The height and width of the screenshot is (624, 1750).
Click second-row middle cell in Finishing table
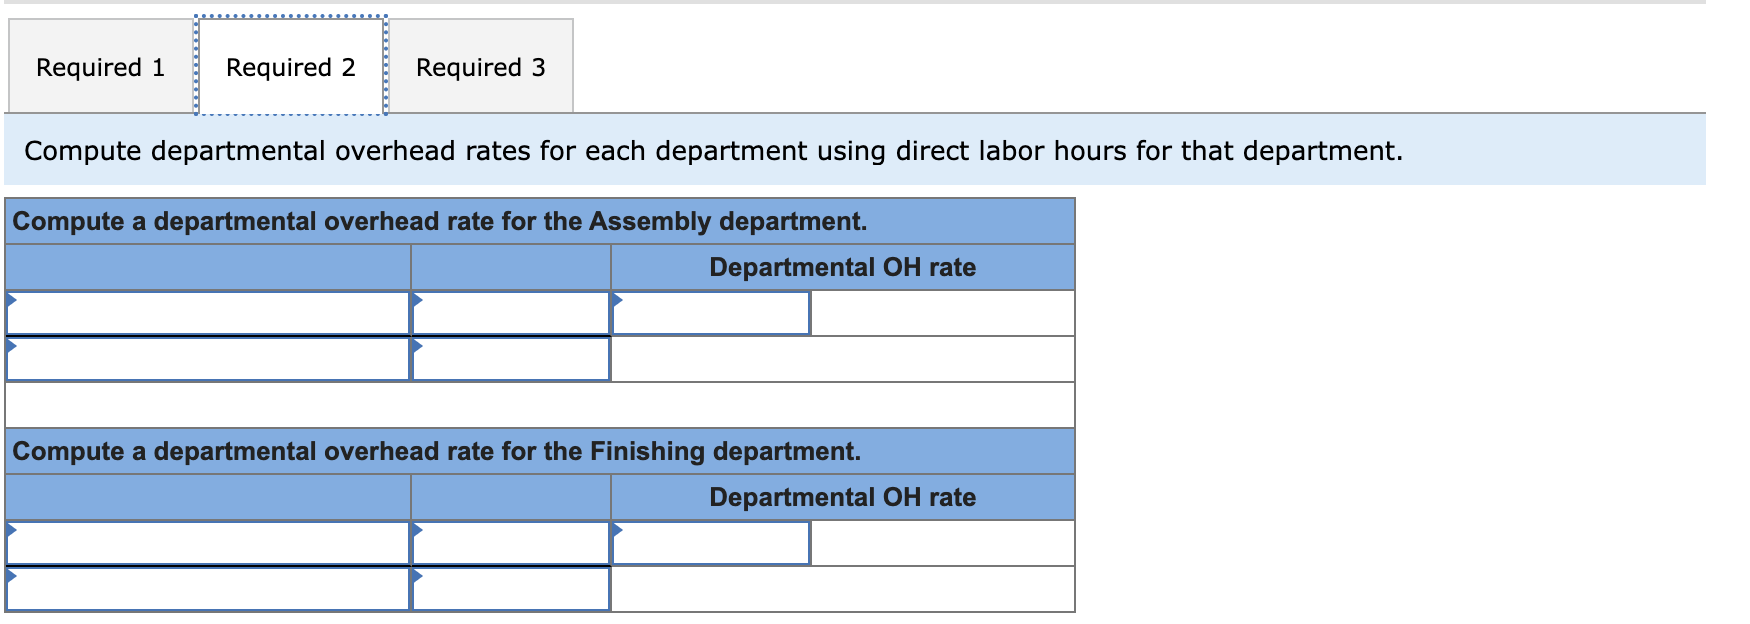(510, 589)
